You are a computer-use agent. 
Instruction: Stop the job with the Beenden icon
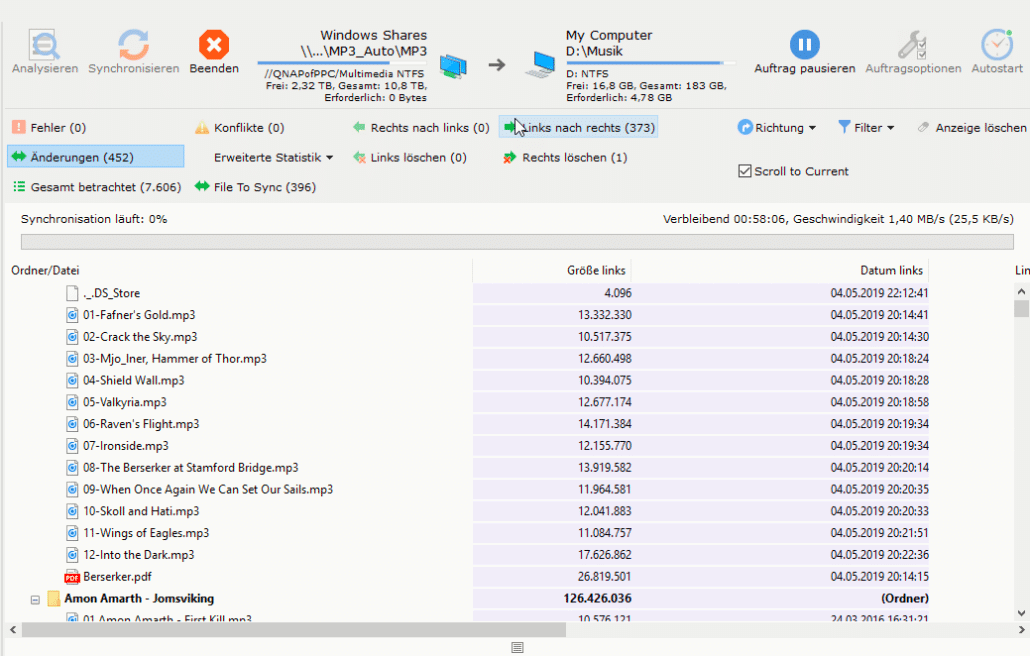(214, 44)
